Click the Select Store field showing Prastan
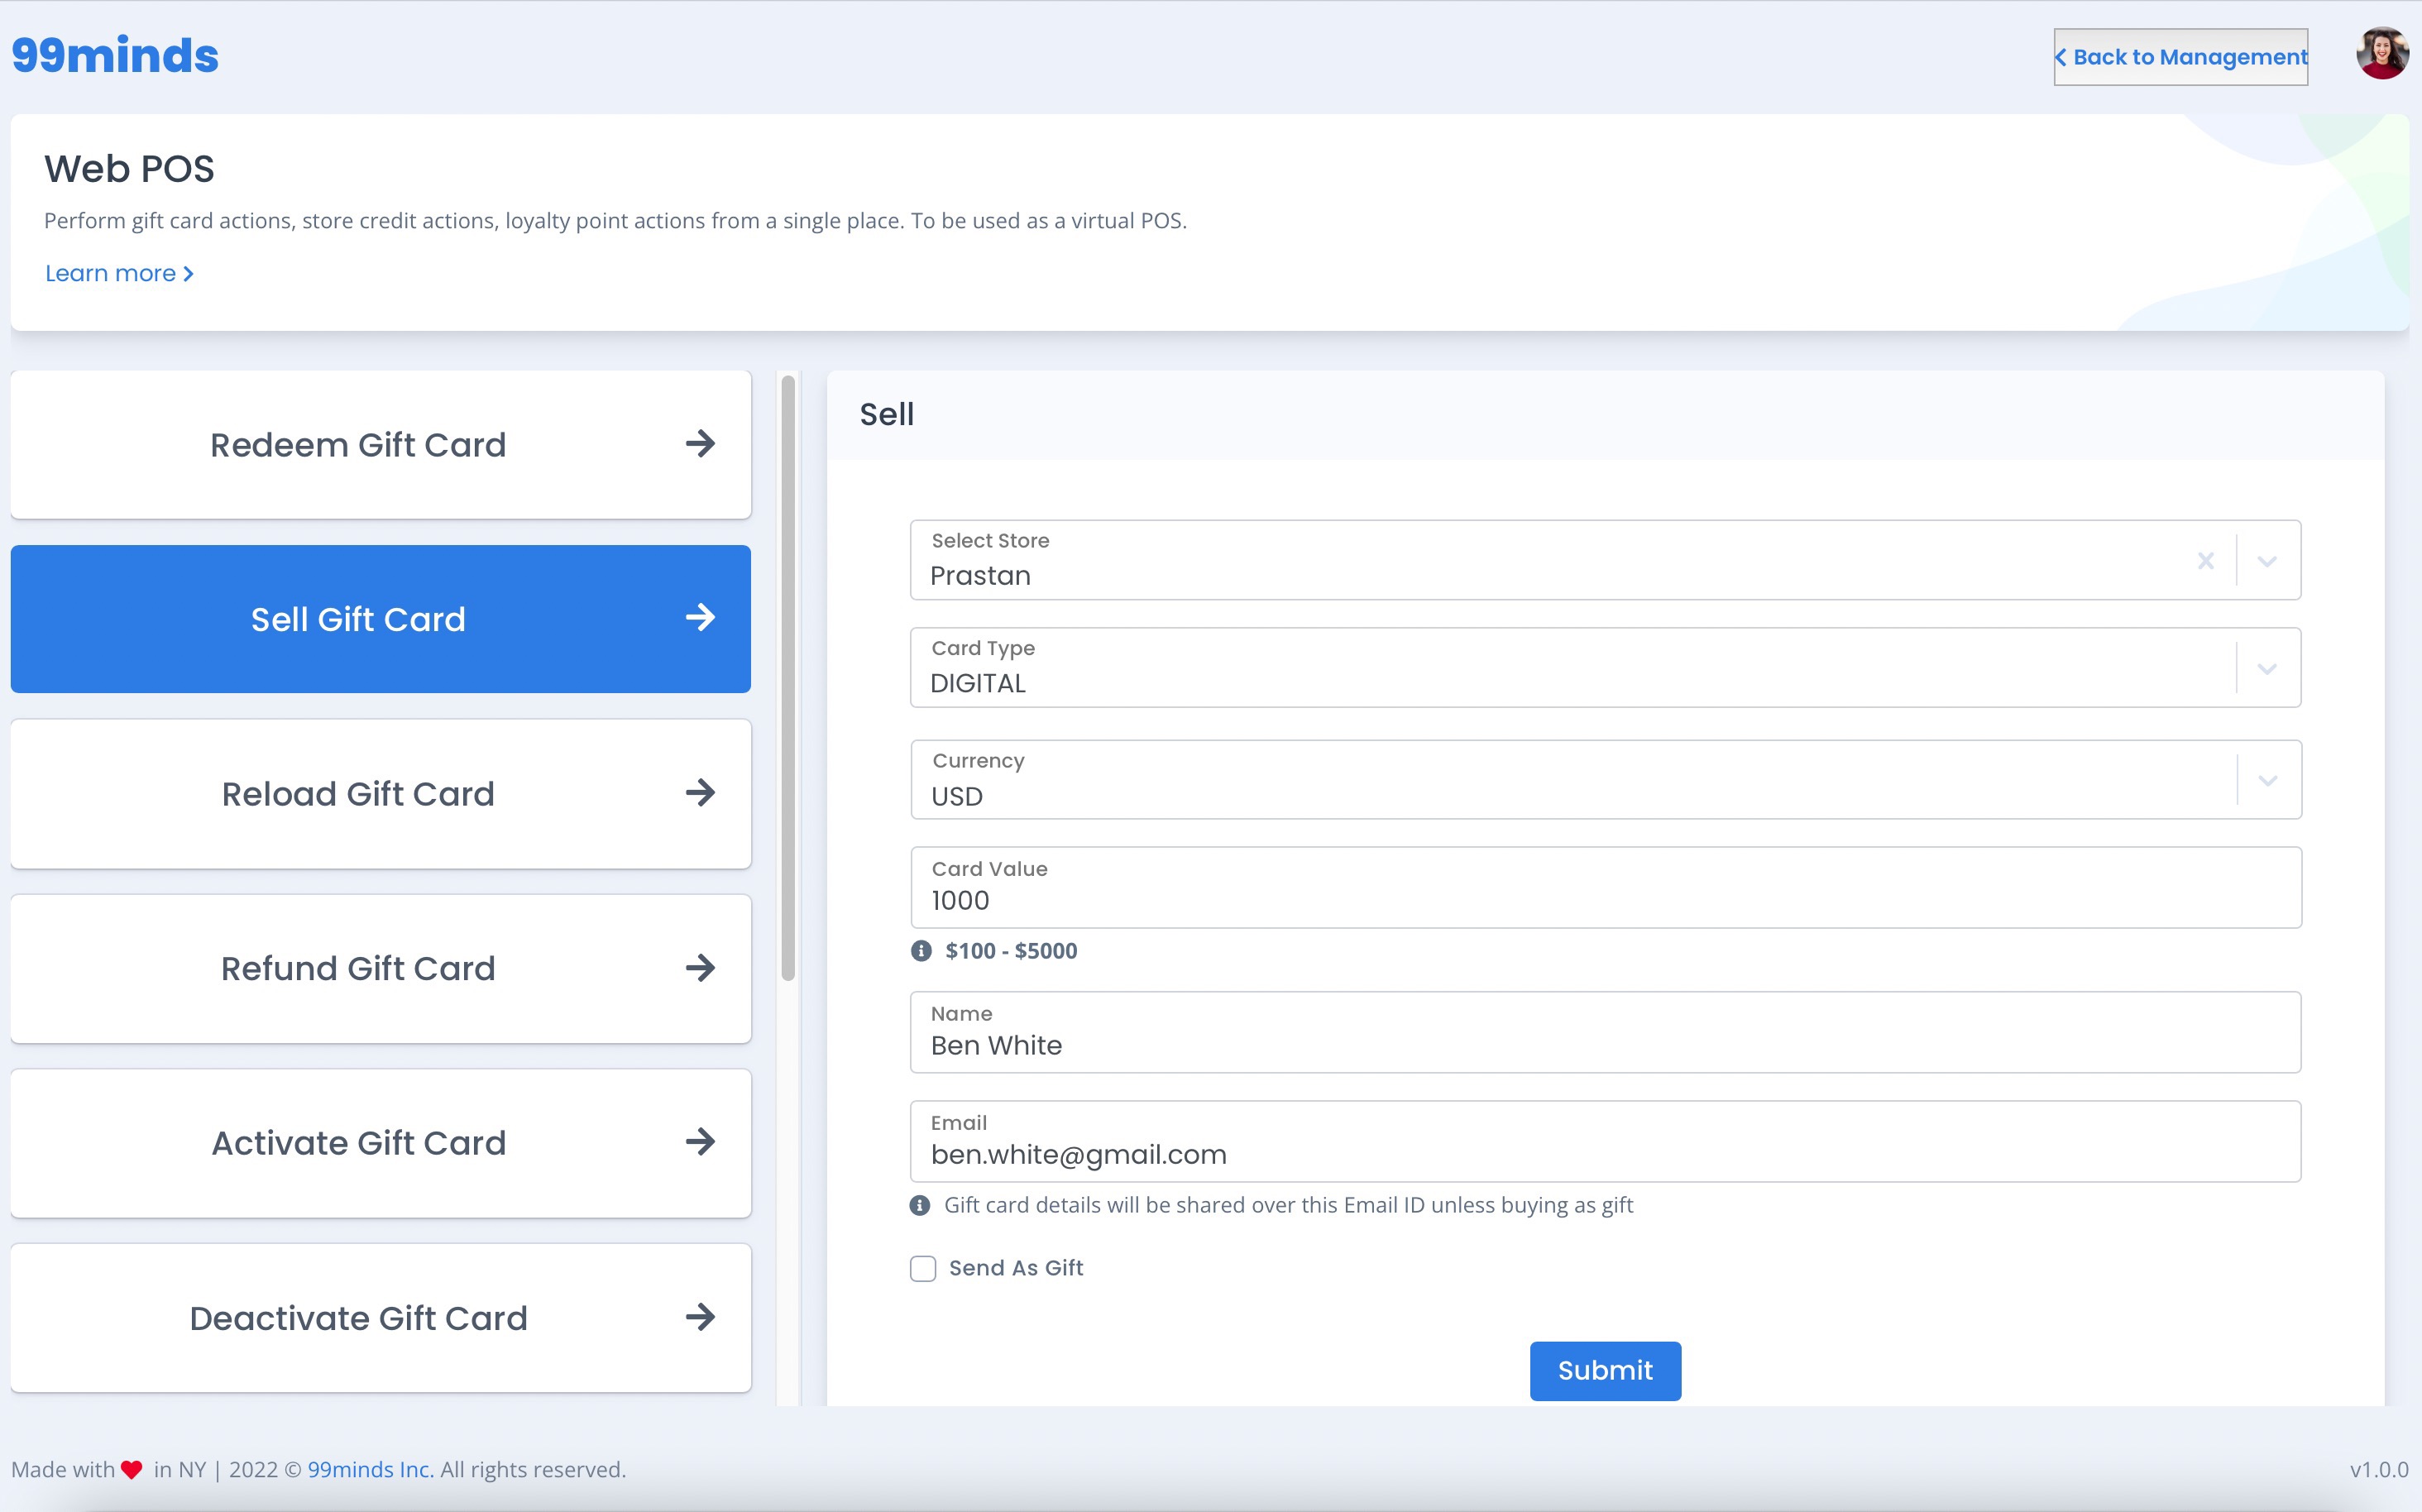The height and width of the screenshot is (1512, 2422). pos(1605,560)
